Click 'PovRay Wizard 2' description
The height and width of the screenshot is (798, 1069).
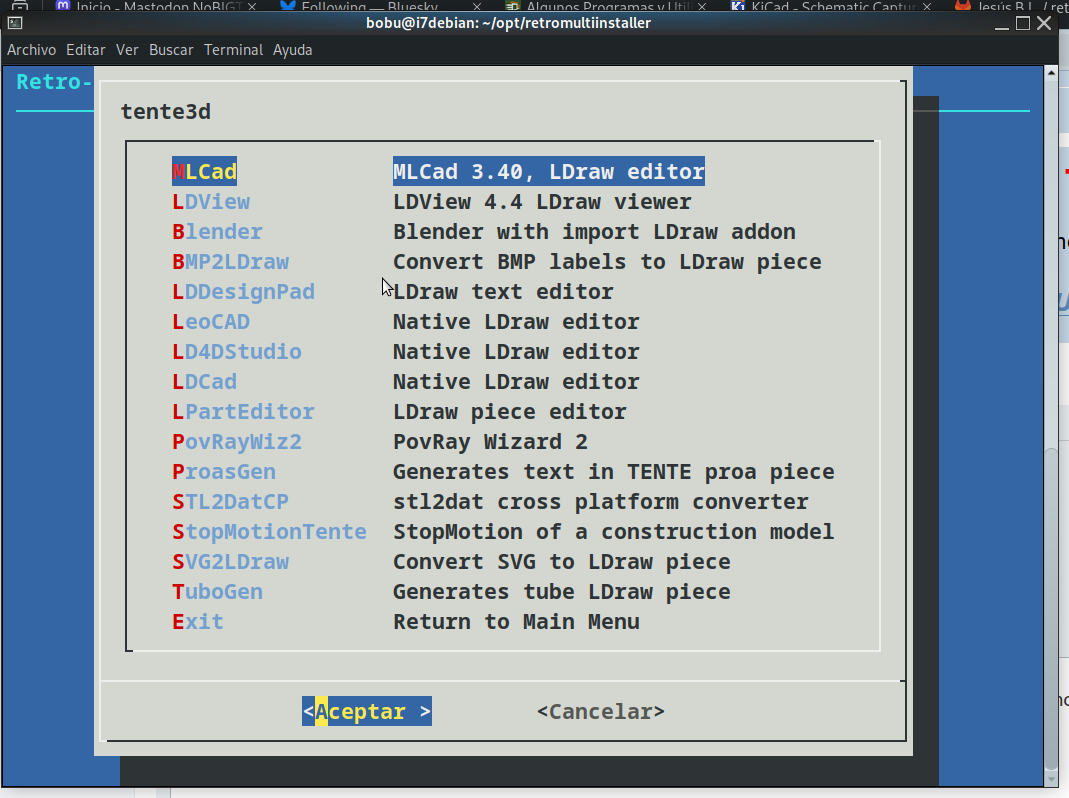coord(490,442)
